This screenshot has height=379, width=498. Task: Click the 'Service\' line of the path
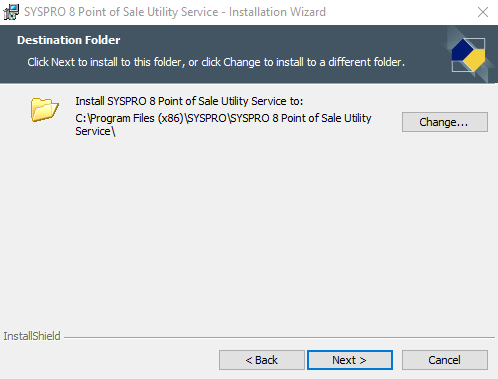pos(95,131)
